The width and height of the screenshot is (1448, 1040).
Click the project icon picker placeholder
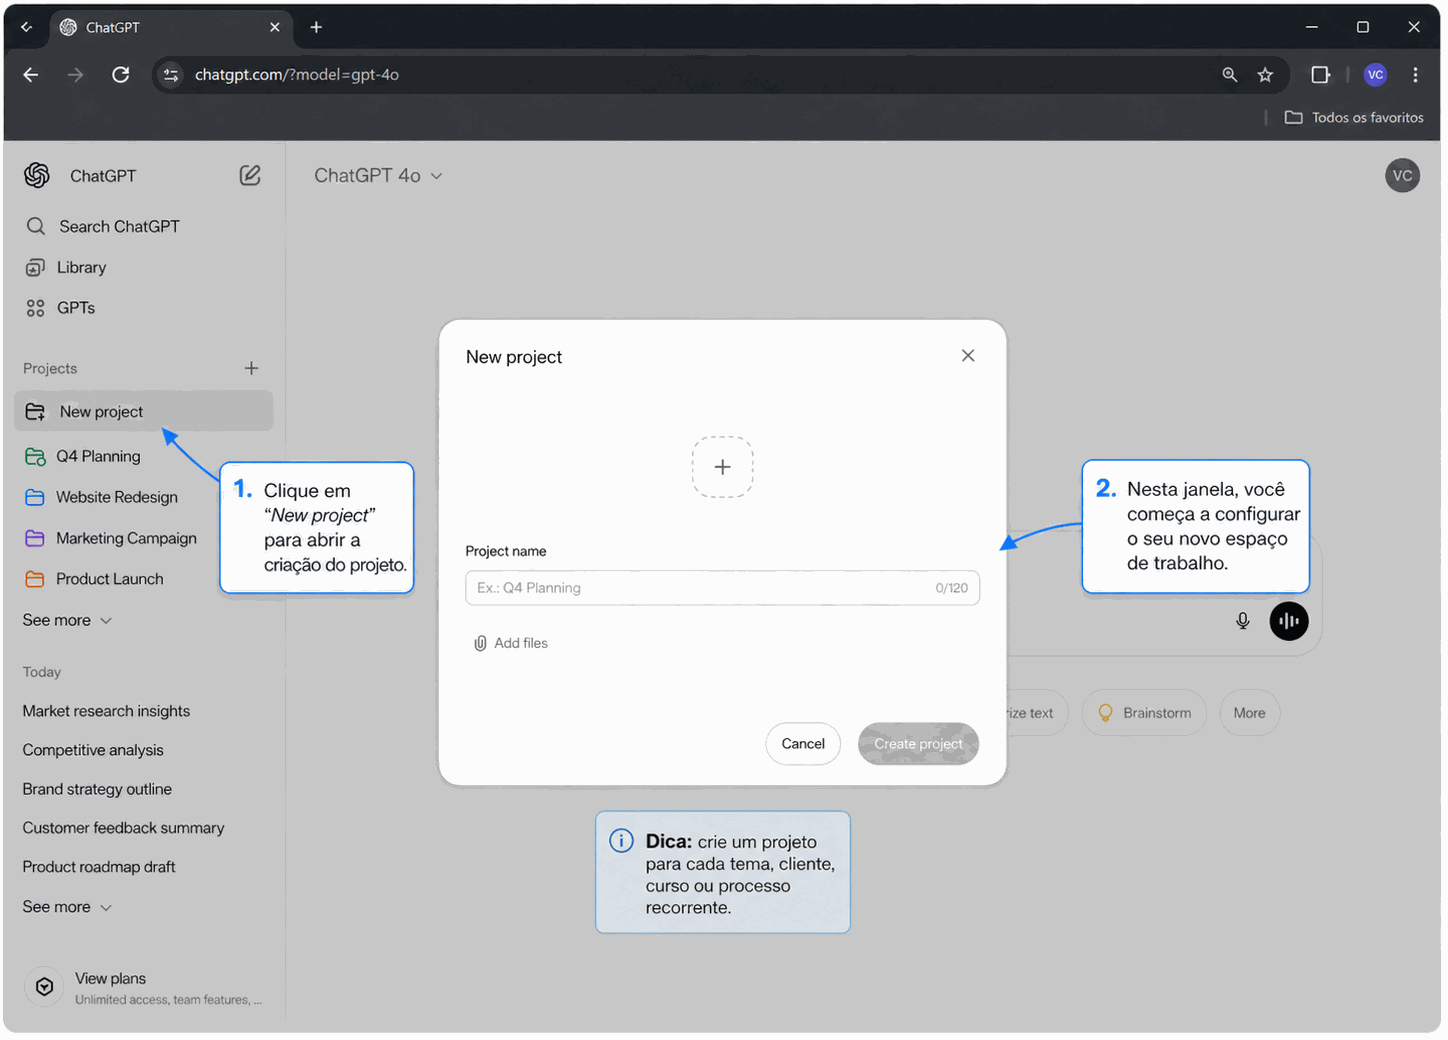point(722,467)
